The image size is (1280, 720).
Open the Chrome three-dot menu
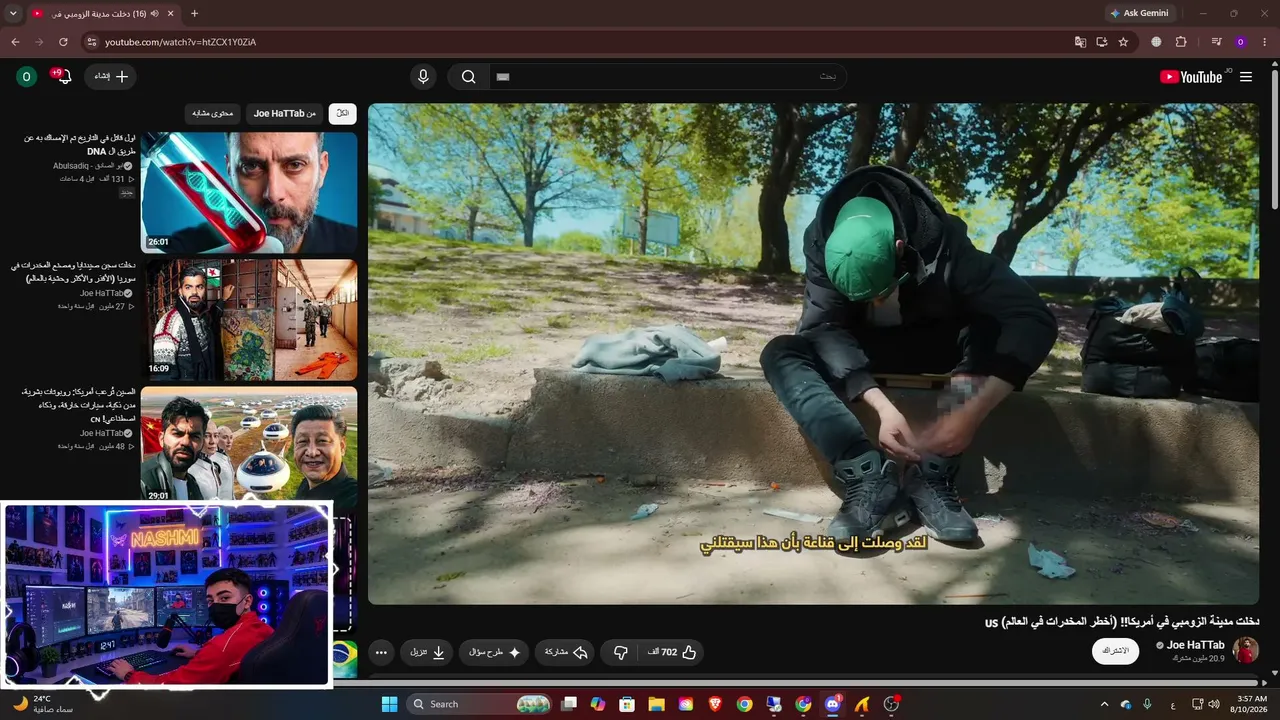(1265, 42)
